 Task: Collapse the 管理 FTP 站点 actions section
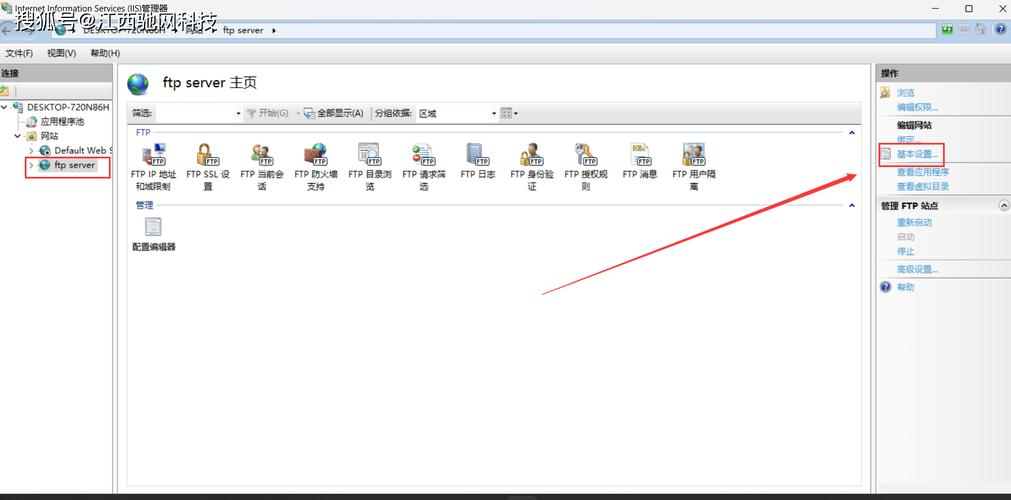click(x=1003, y=206)
